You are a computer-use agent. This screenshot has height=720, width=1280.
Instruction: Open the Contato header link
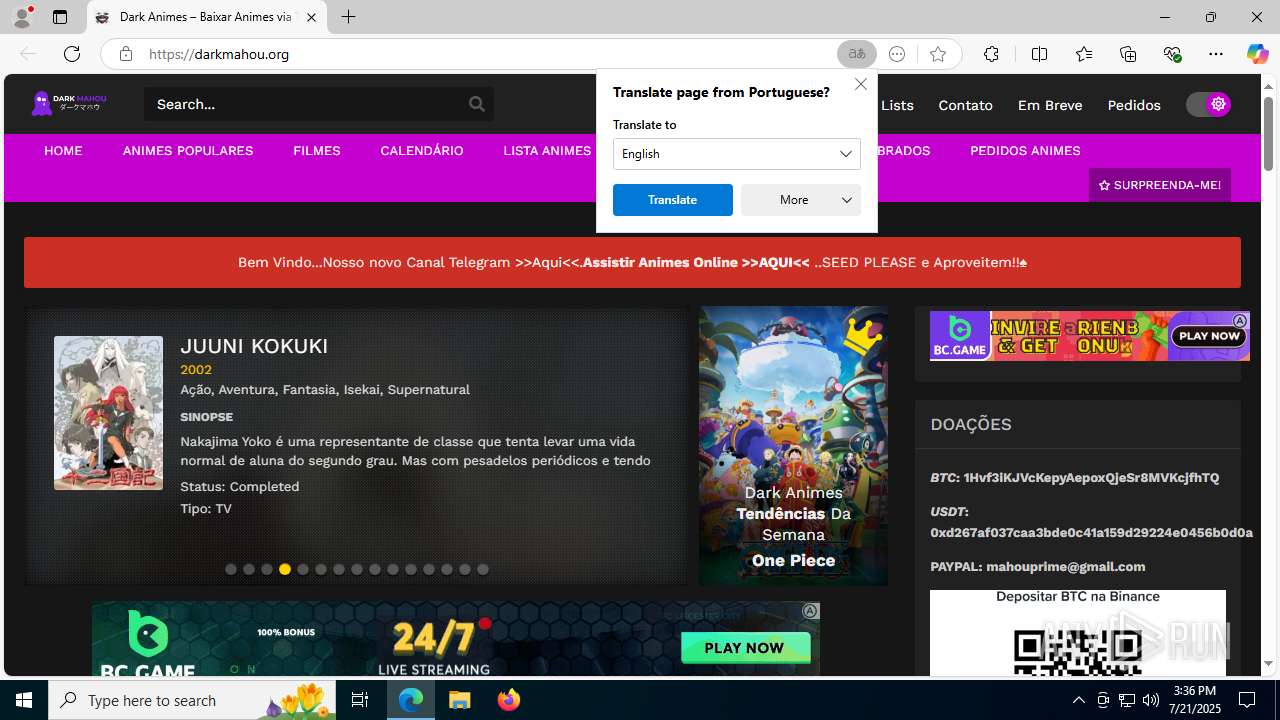(x=965, y=105)
